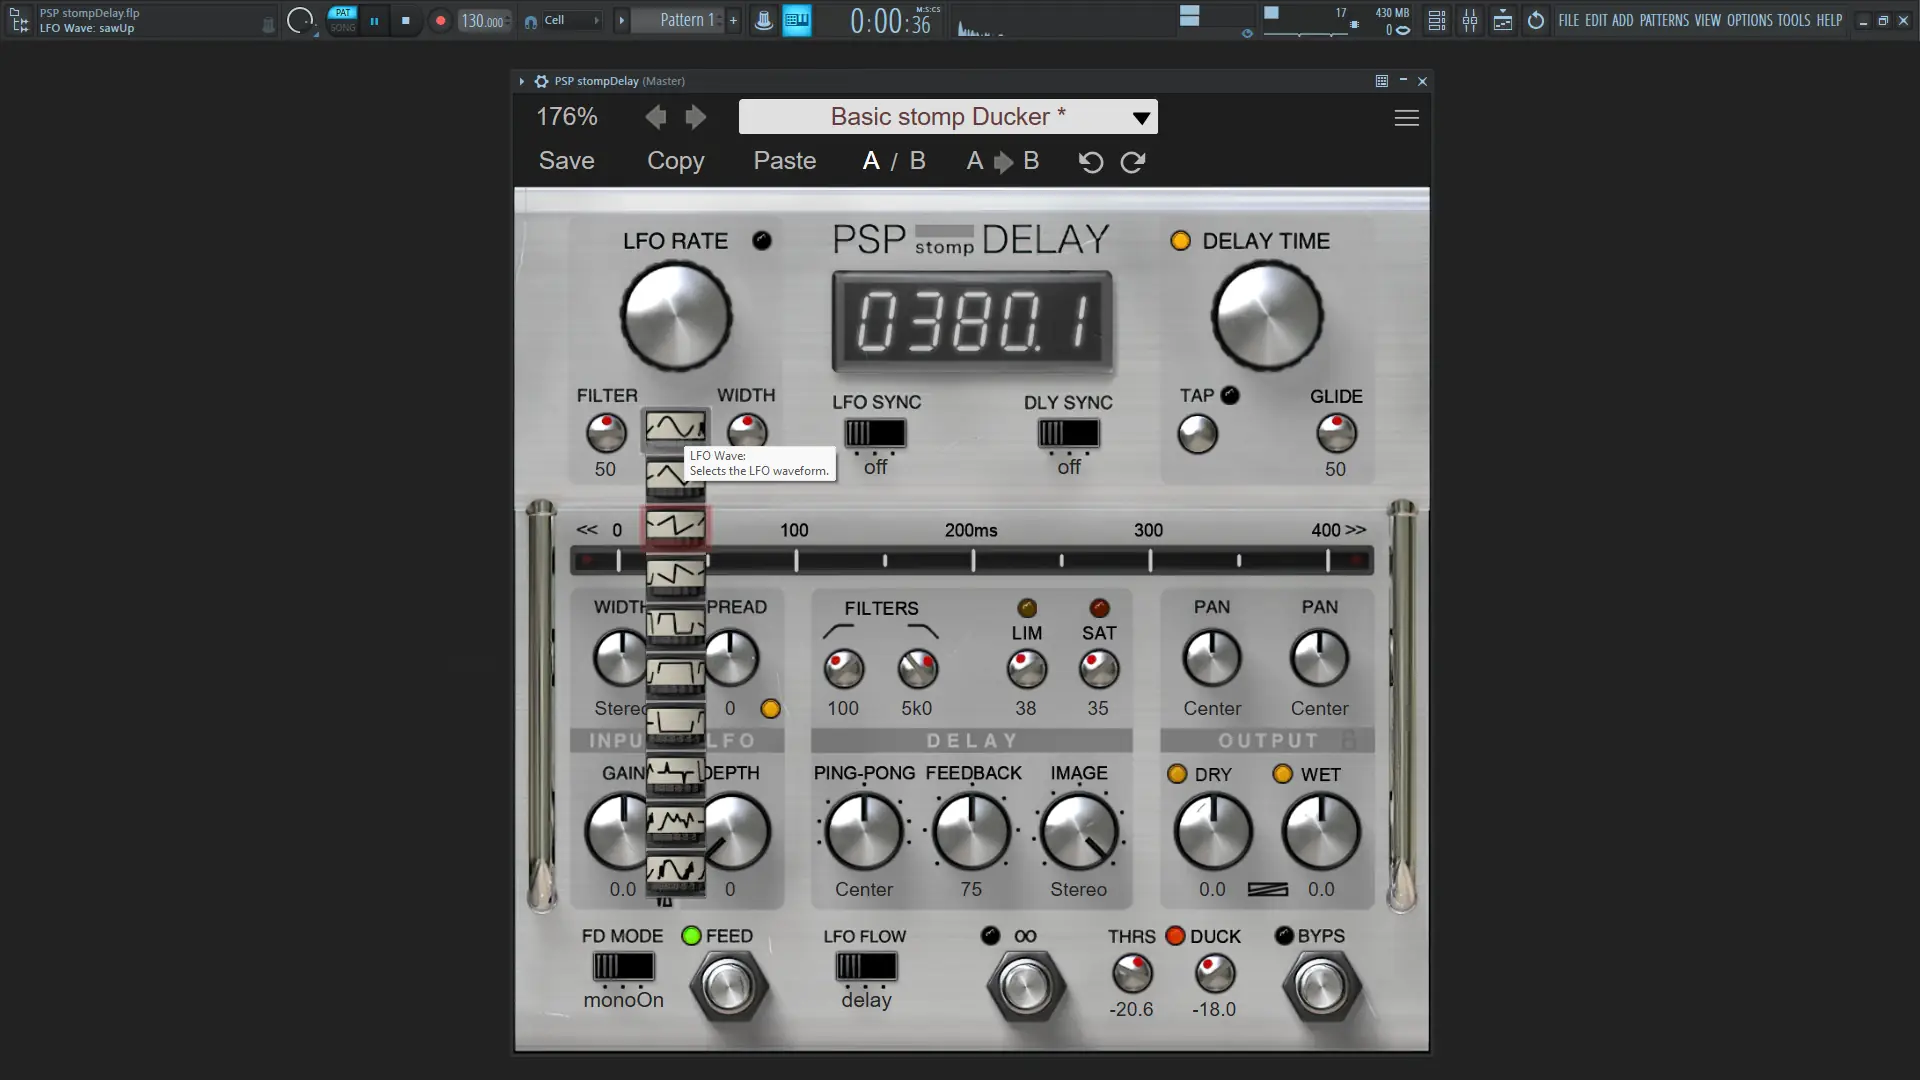Click the undo arrow in plugin header
This screenshot has height=1080, width=1920.
tap(1091, 162)
